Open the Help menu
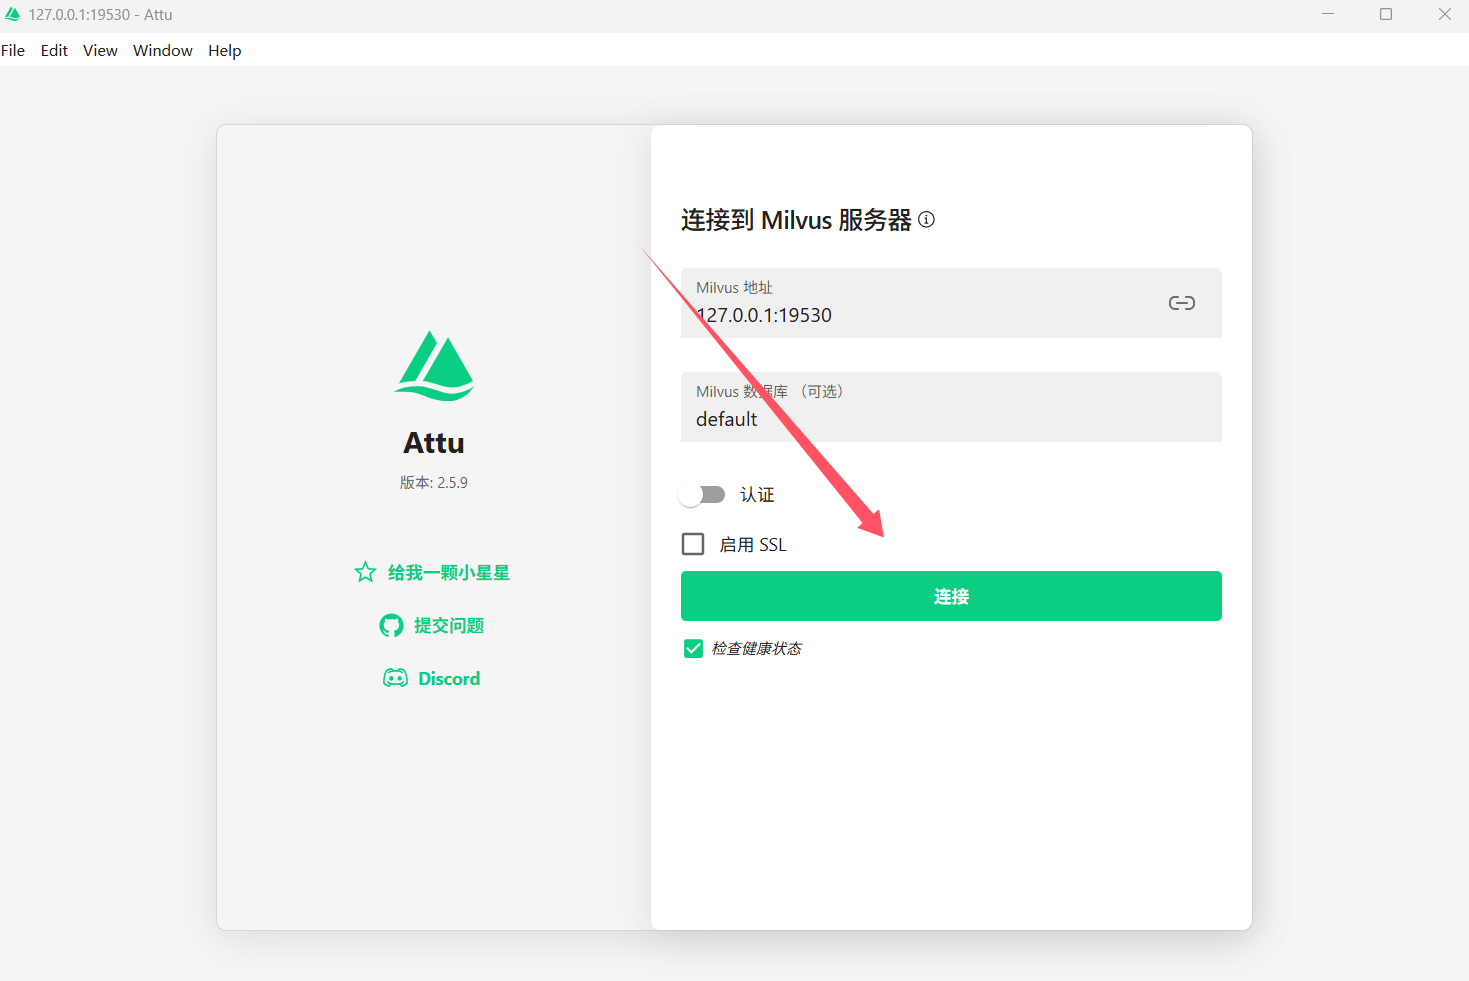Screen dimensions: 1469x981 pyautogui.click(x=225, y=50)
